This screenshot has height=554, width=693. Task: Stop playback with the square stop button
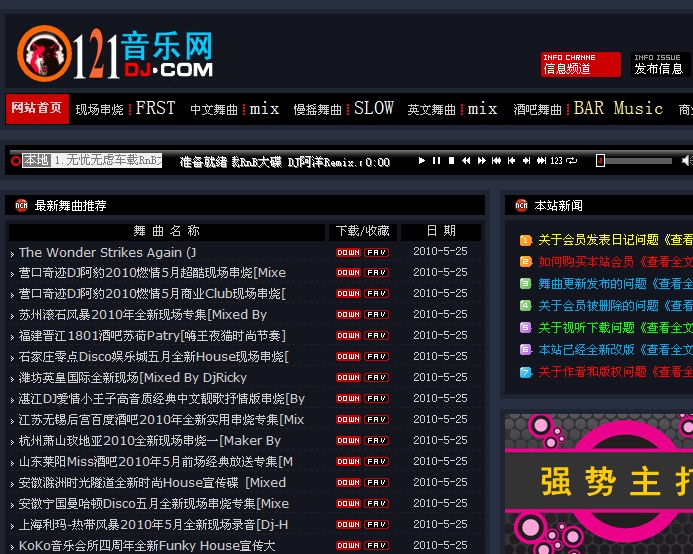point(451,160)
